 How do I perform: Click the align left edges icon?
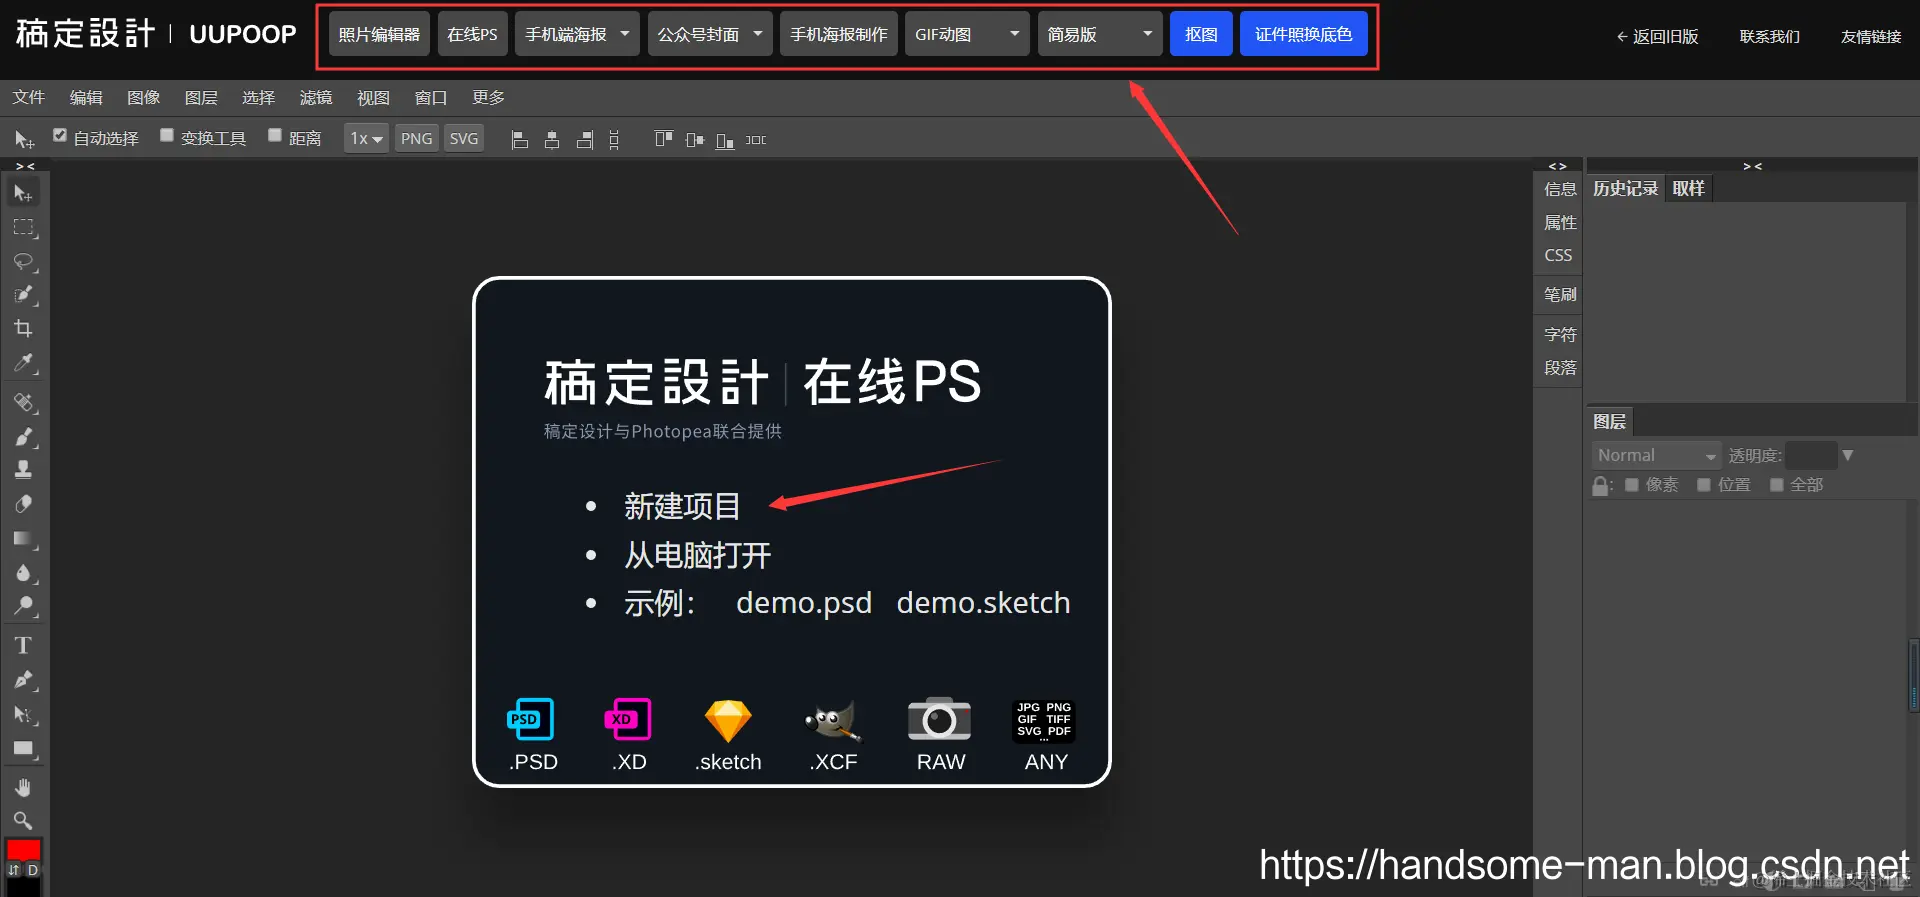coord(519,140)
